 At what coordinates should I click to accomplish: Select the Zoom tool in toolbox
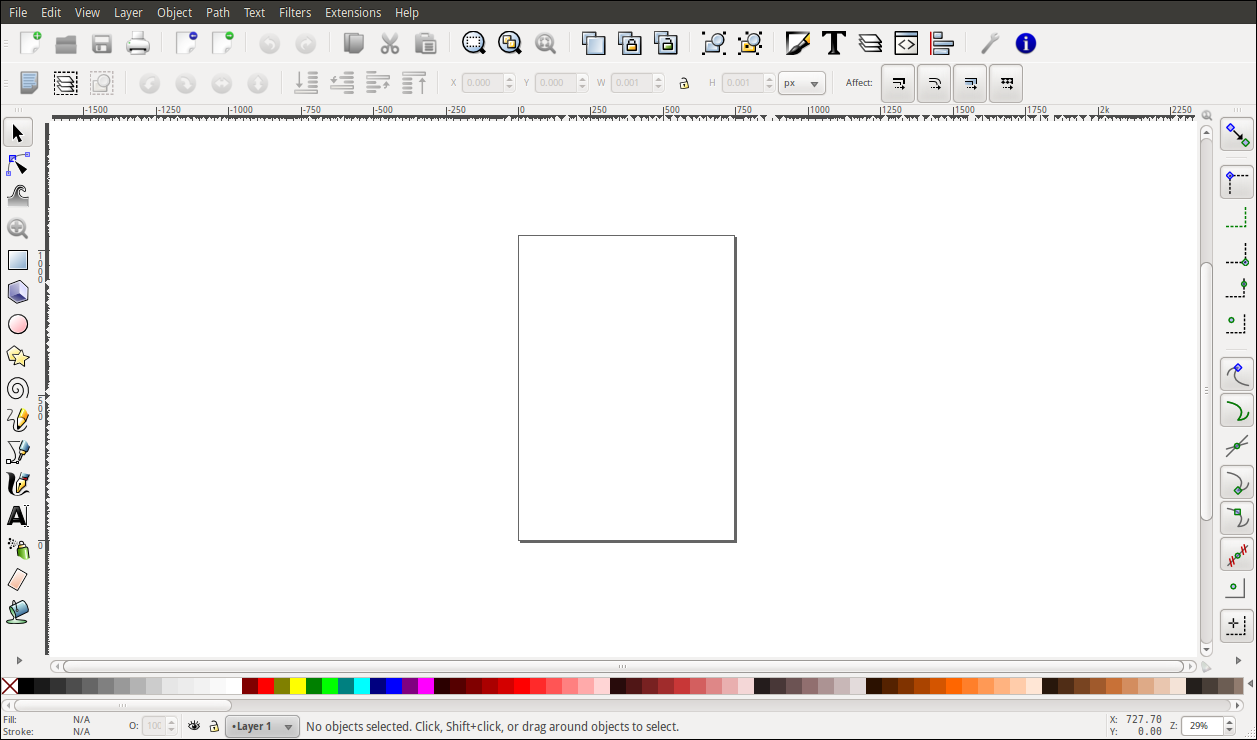tap(18, 228)
